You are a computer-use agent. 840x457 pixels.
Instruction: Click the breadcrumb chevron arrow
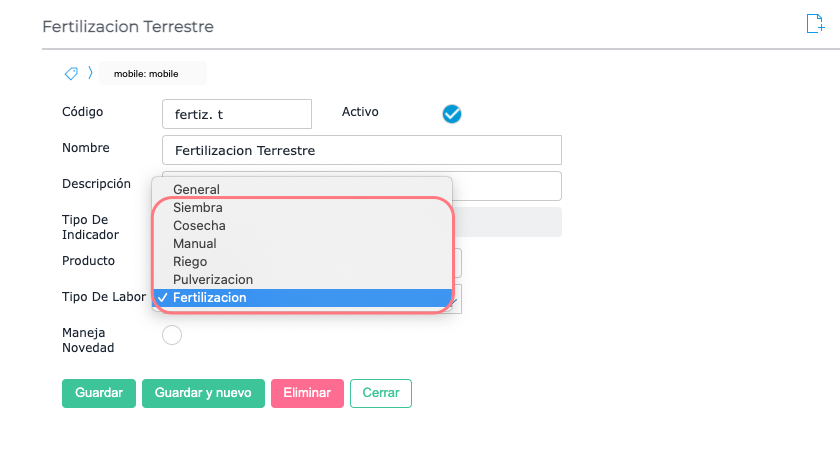89,73
